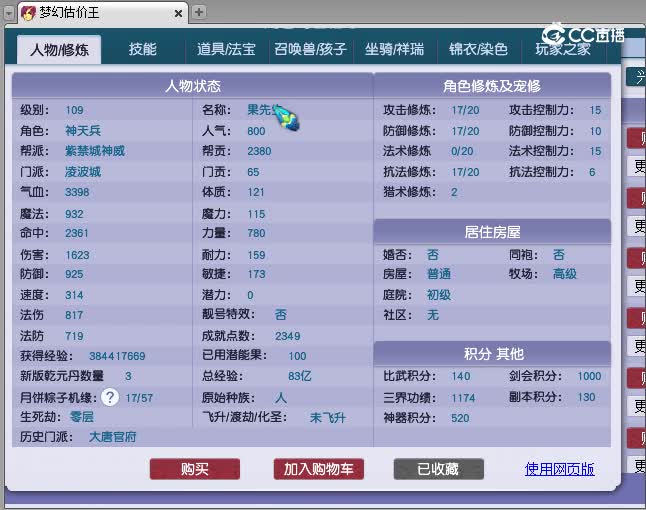The image size is (646, 510).
Task: Select the level value 109
Action: coord(74,110)
